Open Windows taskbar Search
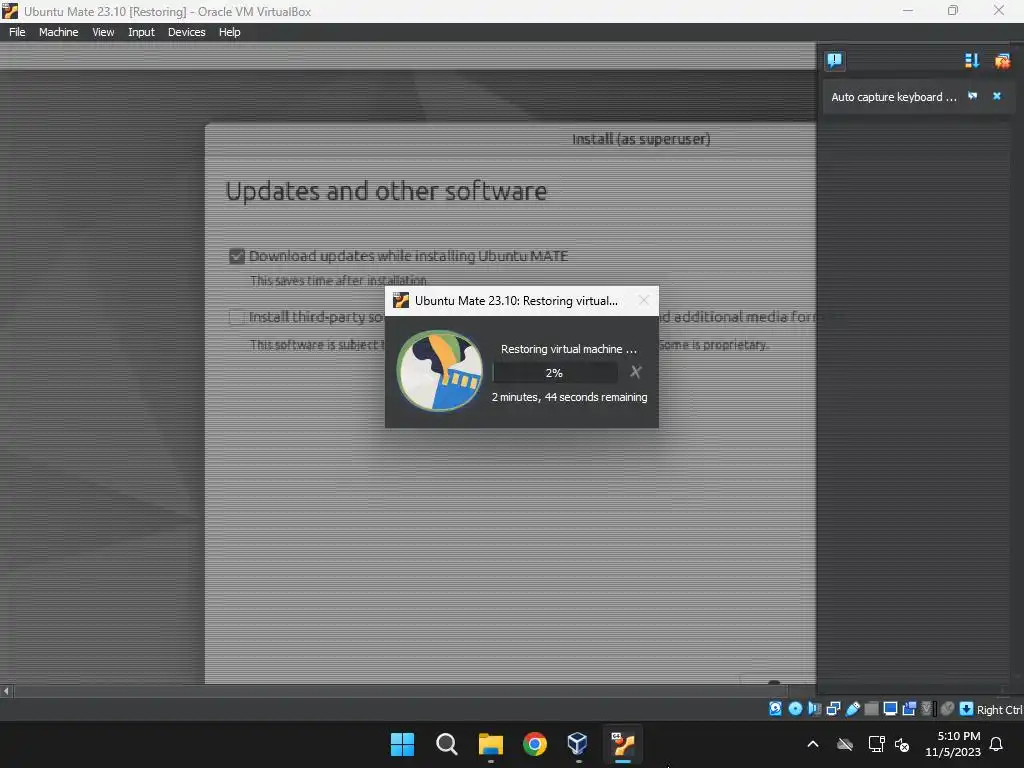Screen dimensions: 1024x768 (x=447, y=744)
